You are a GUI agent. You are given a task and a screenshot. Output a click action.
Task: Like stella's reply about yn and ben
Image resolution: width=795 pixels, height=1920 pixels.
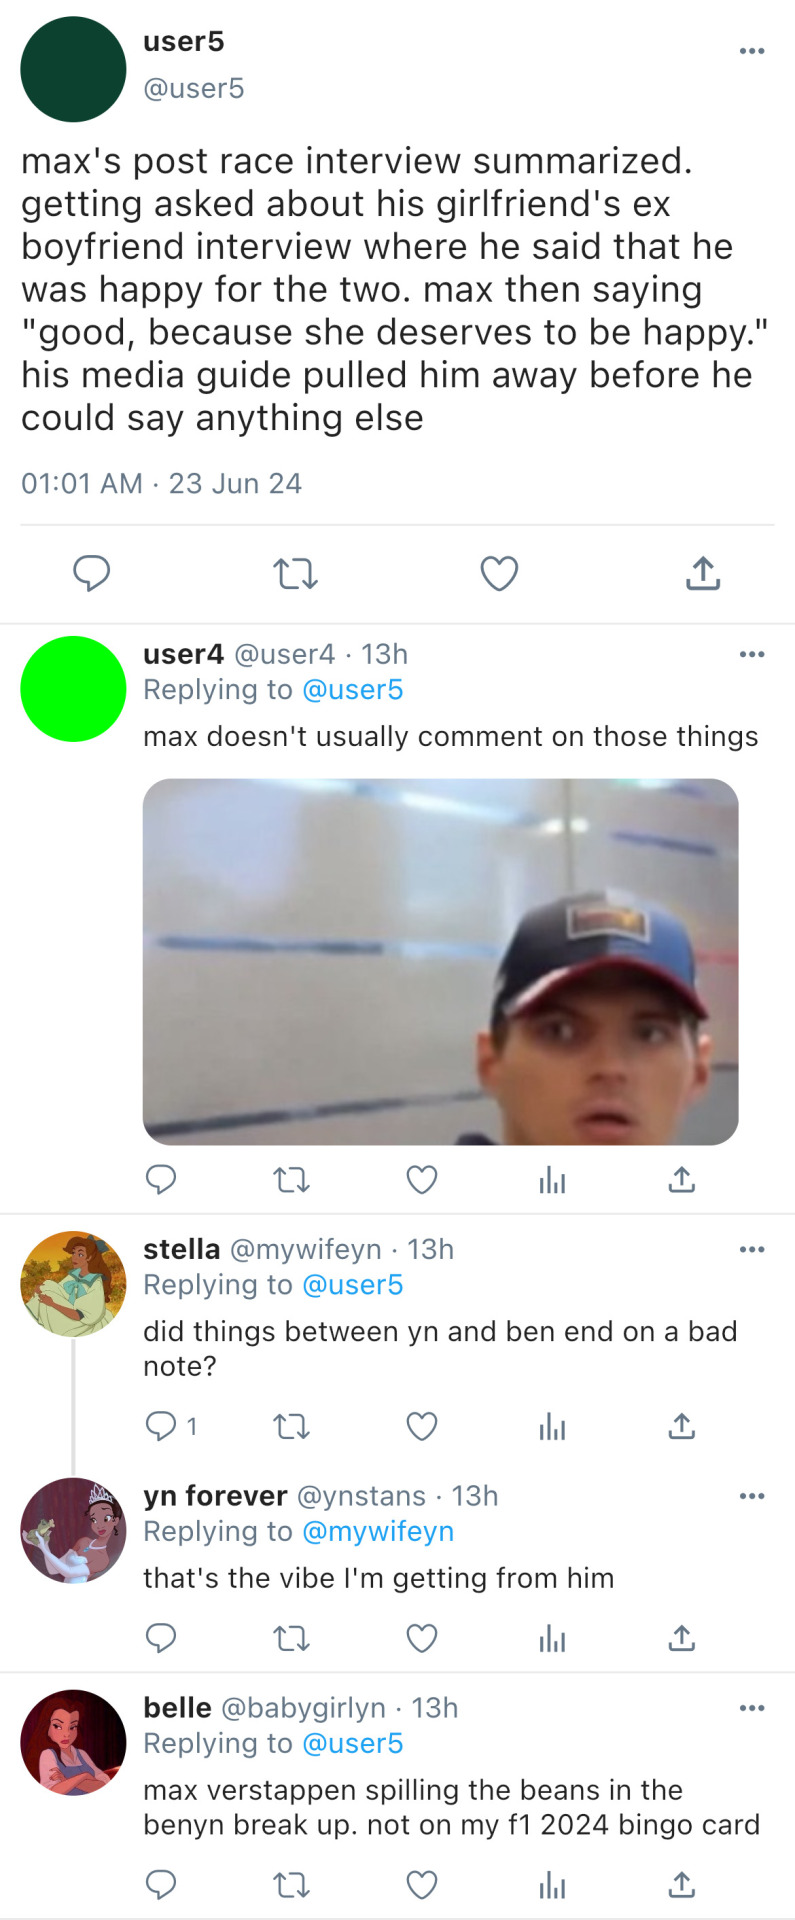point(422,1426)
